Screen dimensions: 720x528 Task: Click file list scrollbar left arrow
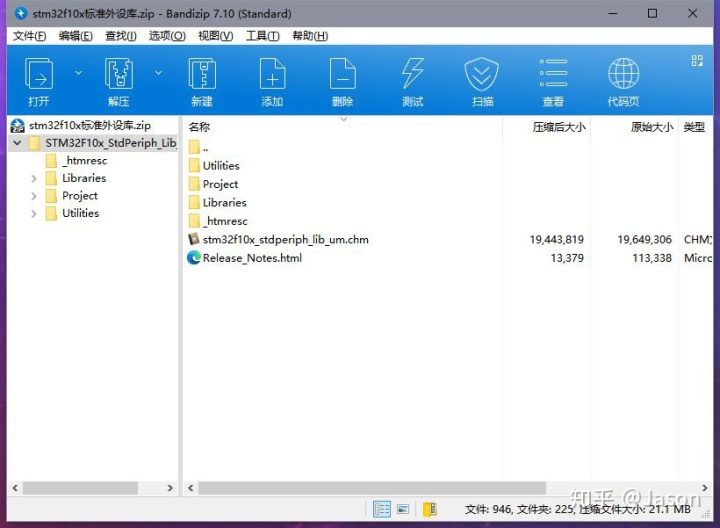click(191, 488)
